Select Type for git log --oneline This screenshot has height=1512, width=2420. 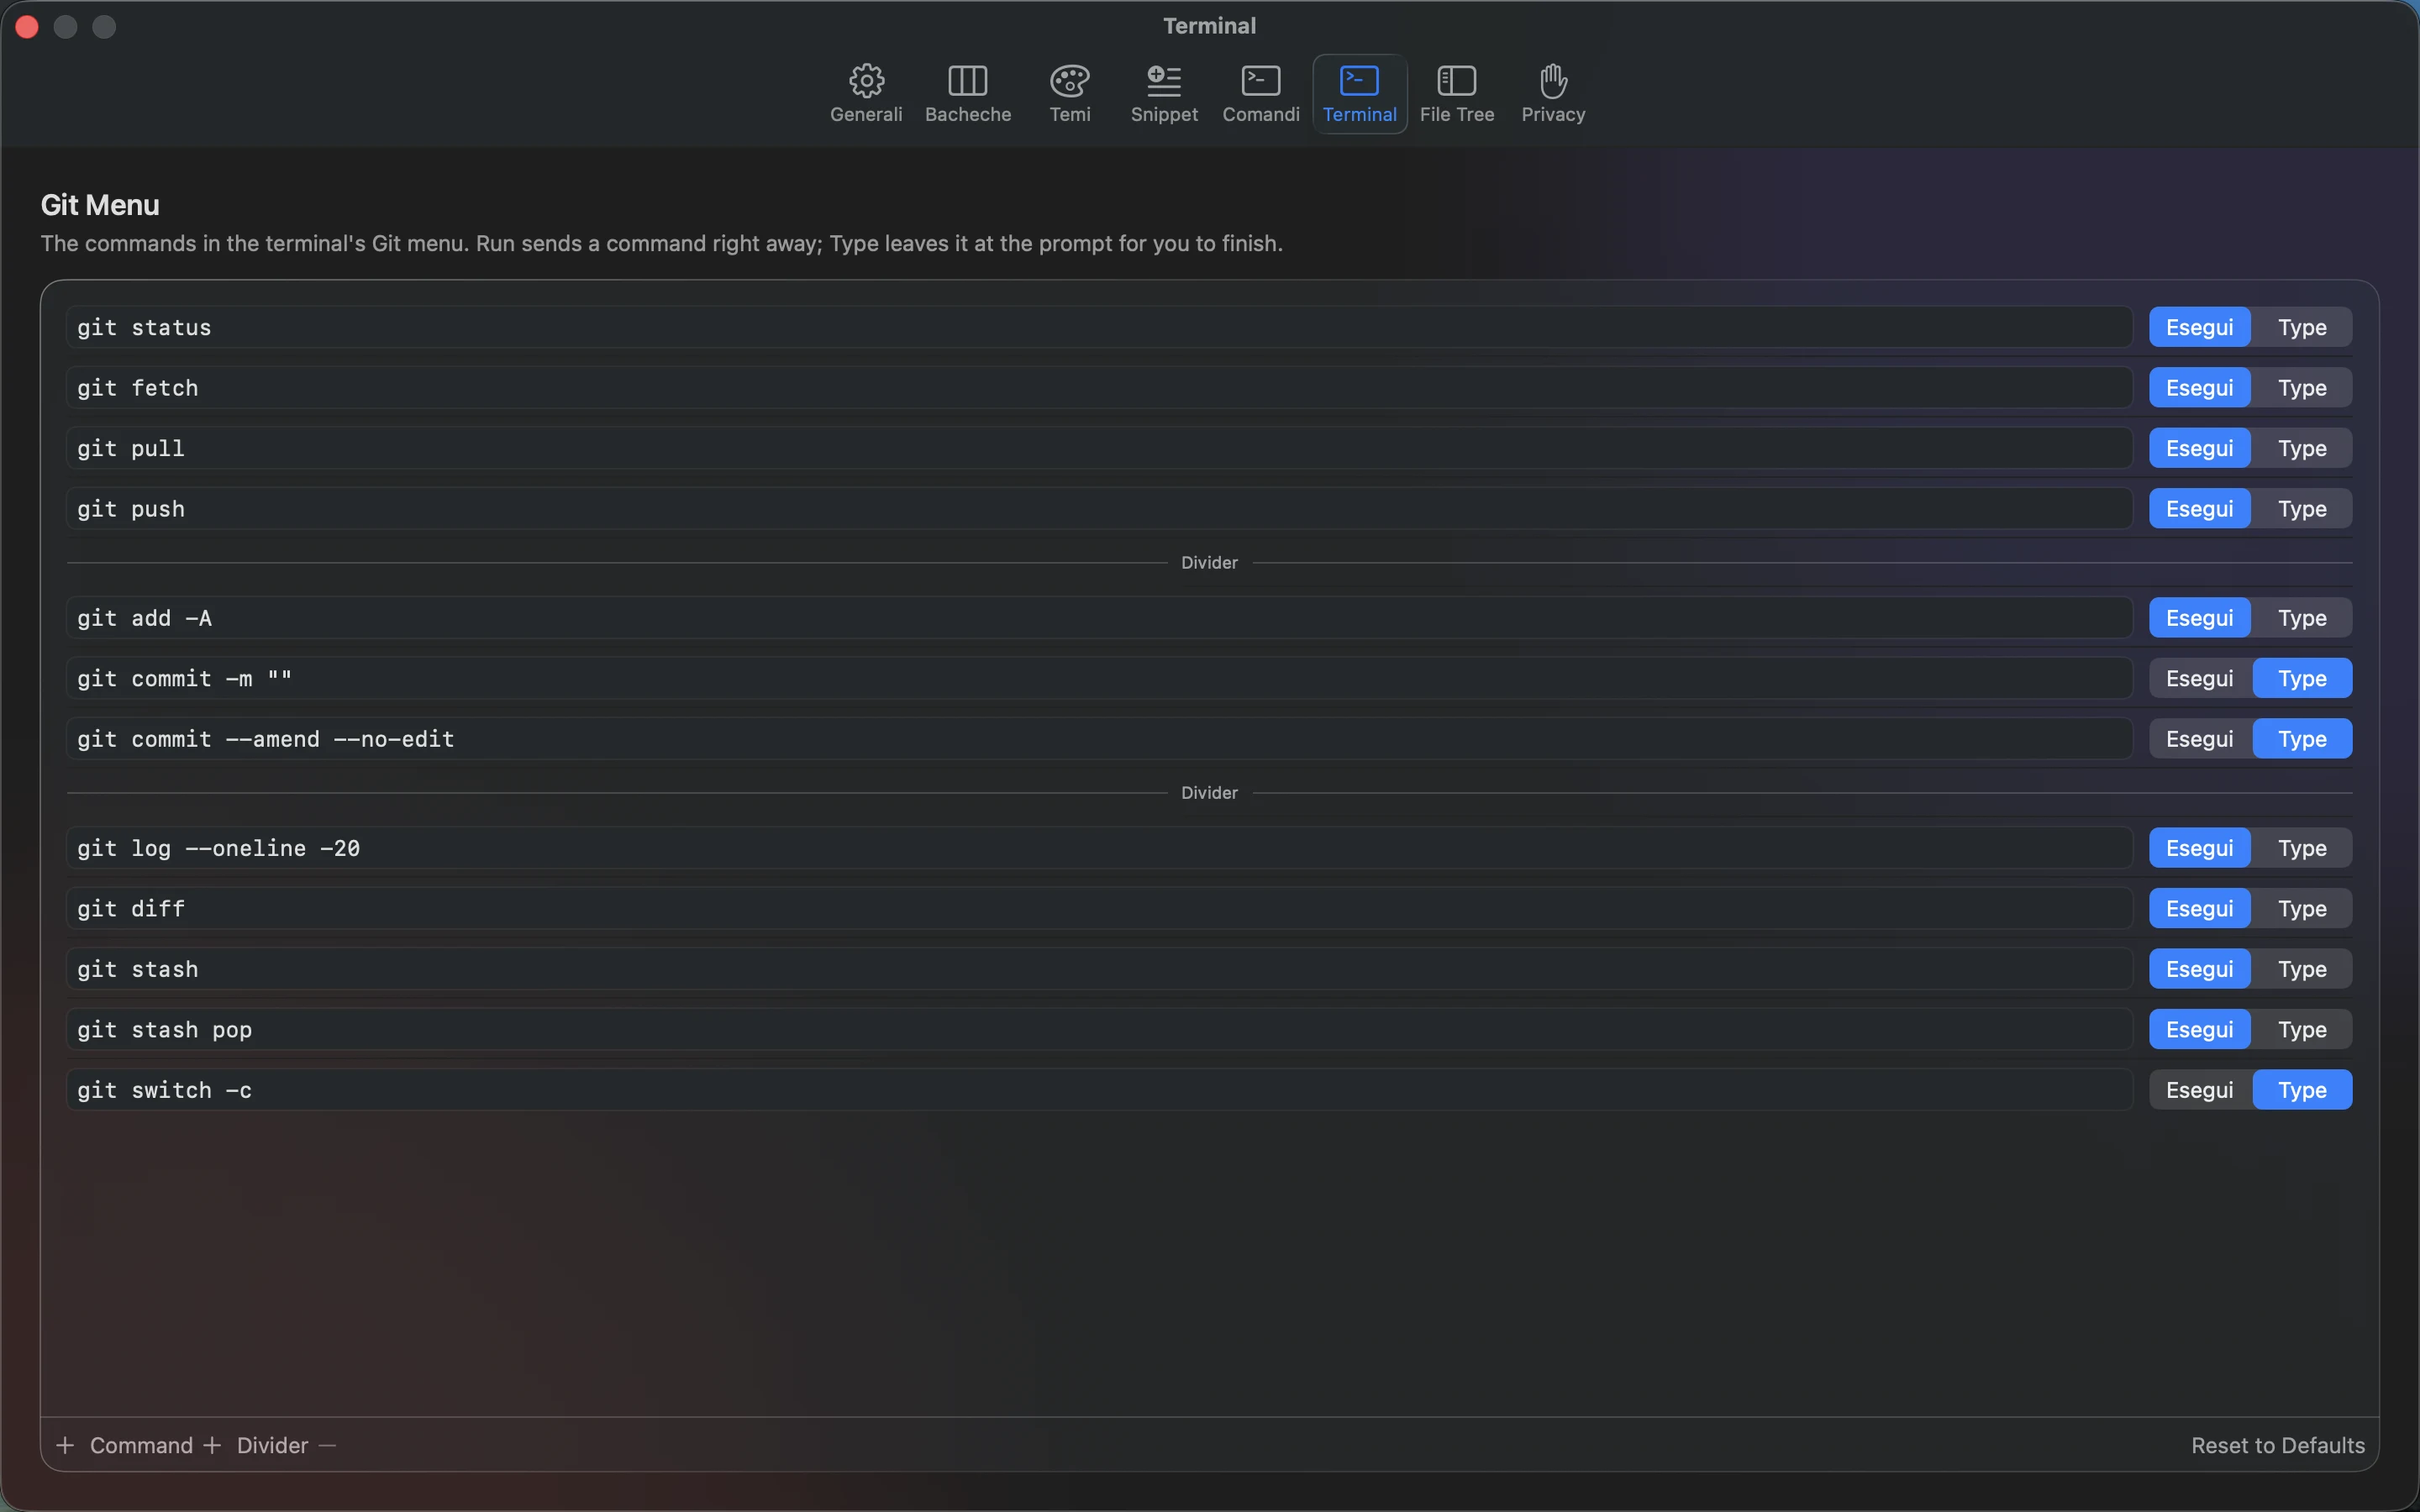2302,848
